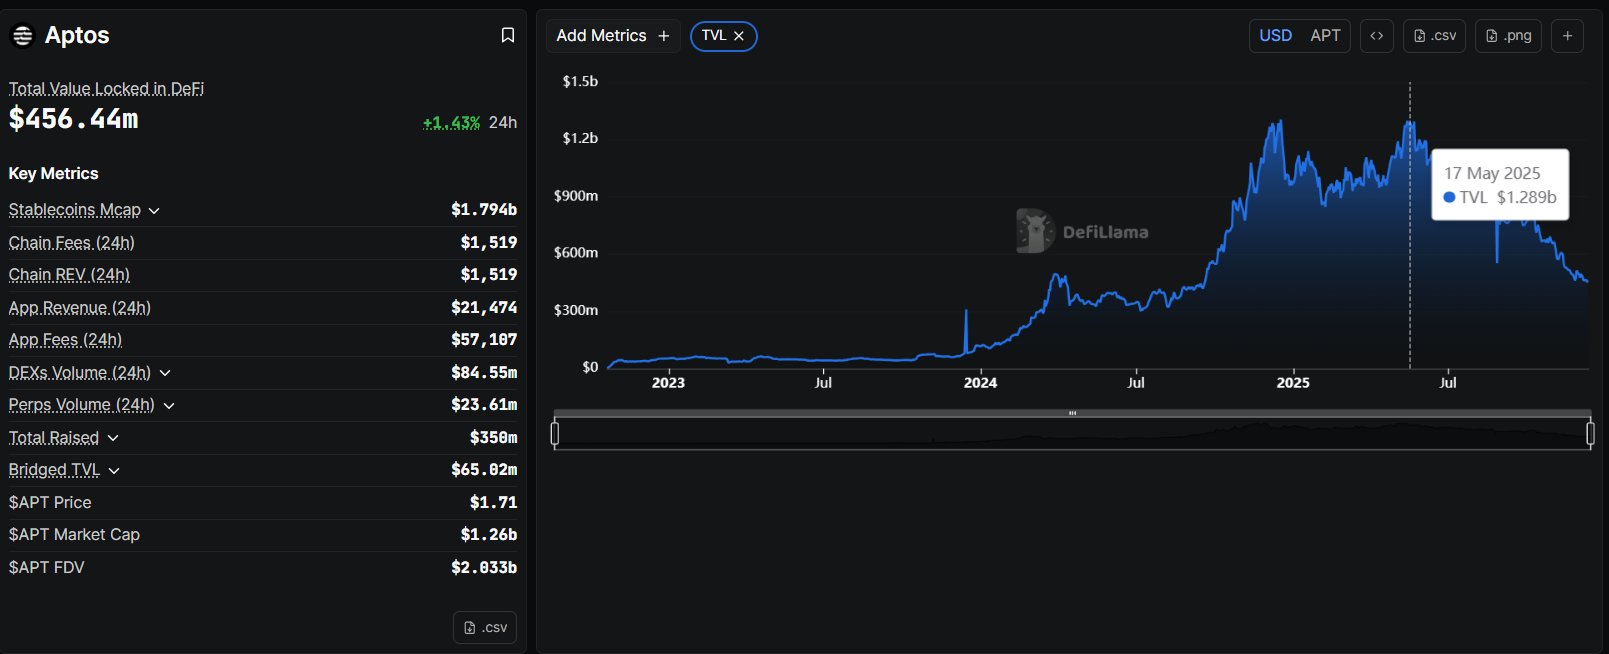Click the right range slider handle
Image resolution: width=1609 pixels, height=654 pixels.
(x=1590, y=433)
